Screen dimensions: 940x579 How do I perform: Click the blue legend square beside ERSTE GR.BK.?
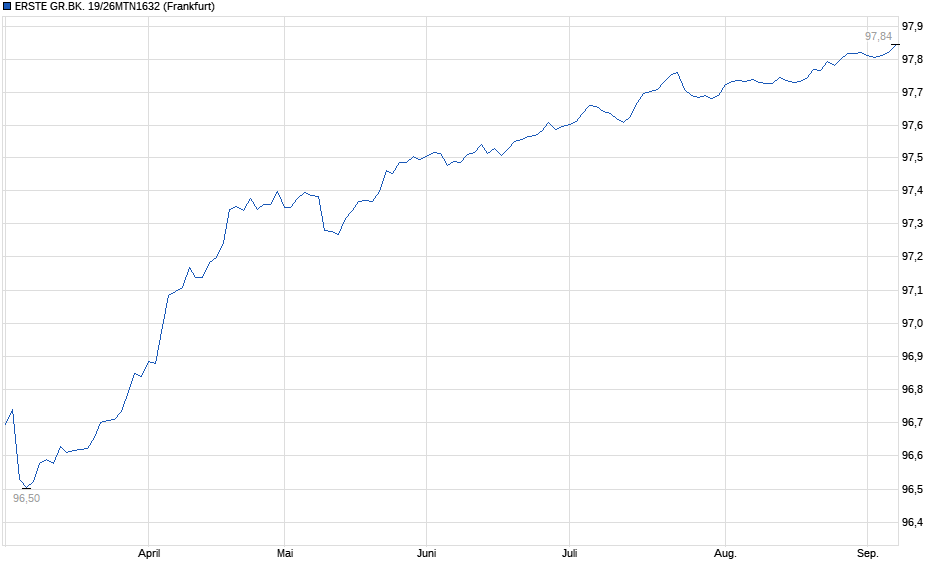click(x=7, y=7)
